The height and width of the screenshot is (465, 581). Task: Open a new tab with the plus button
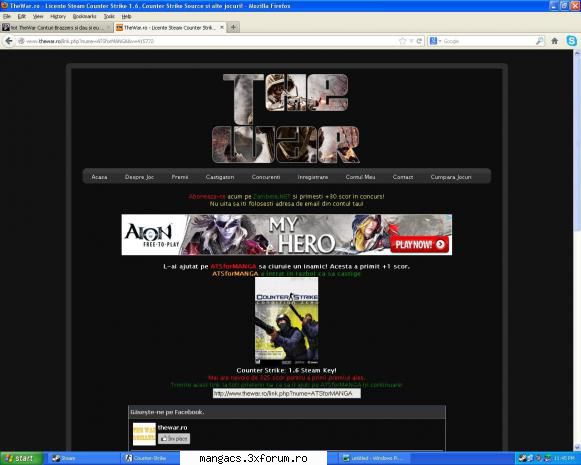click(x=233, y=27)
